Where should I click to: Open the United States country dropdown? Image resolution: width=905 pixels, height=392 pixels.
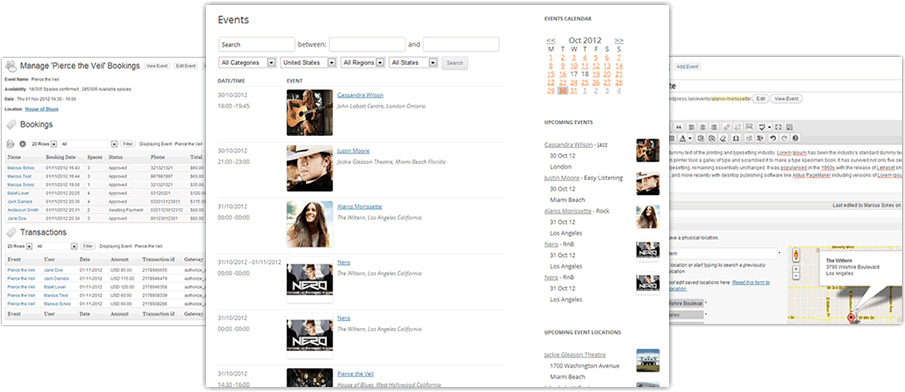tap(308, 62)
